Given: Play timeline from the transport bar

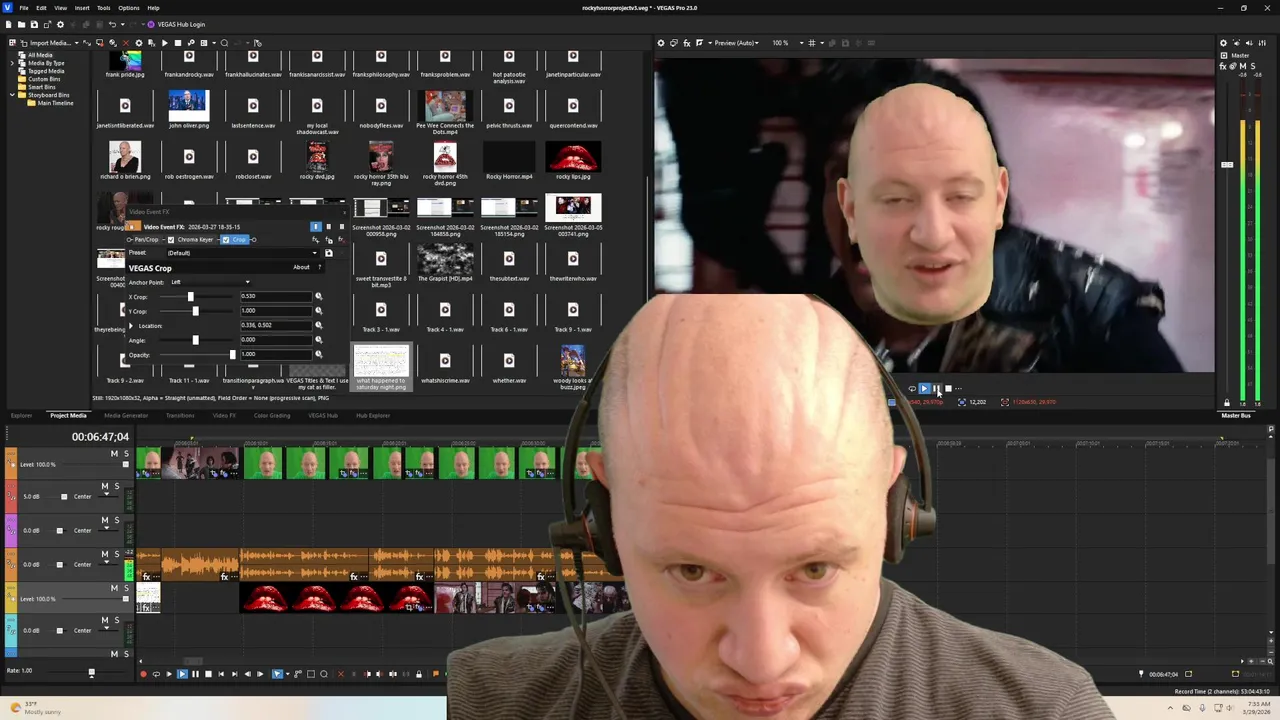Looking at the screenshot, I should point(182,674).
